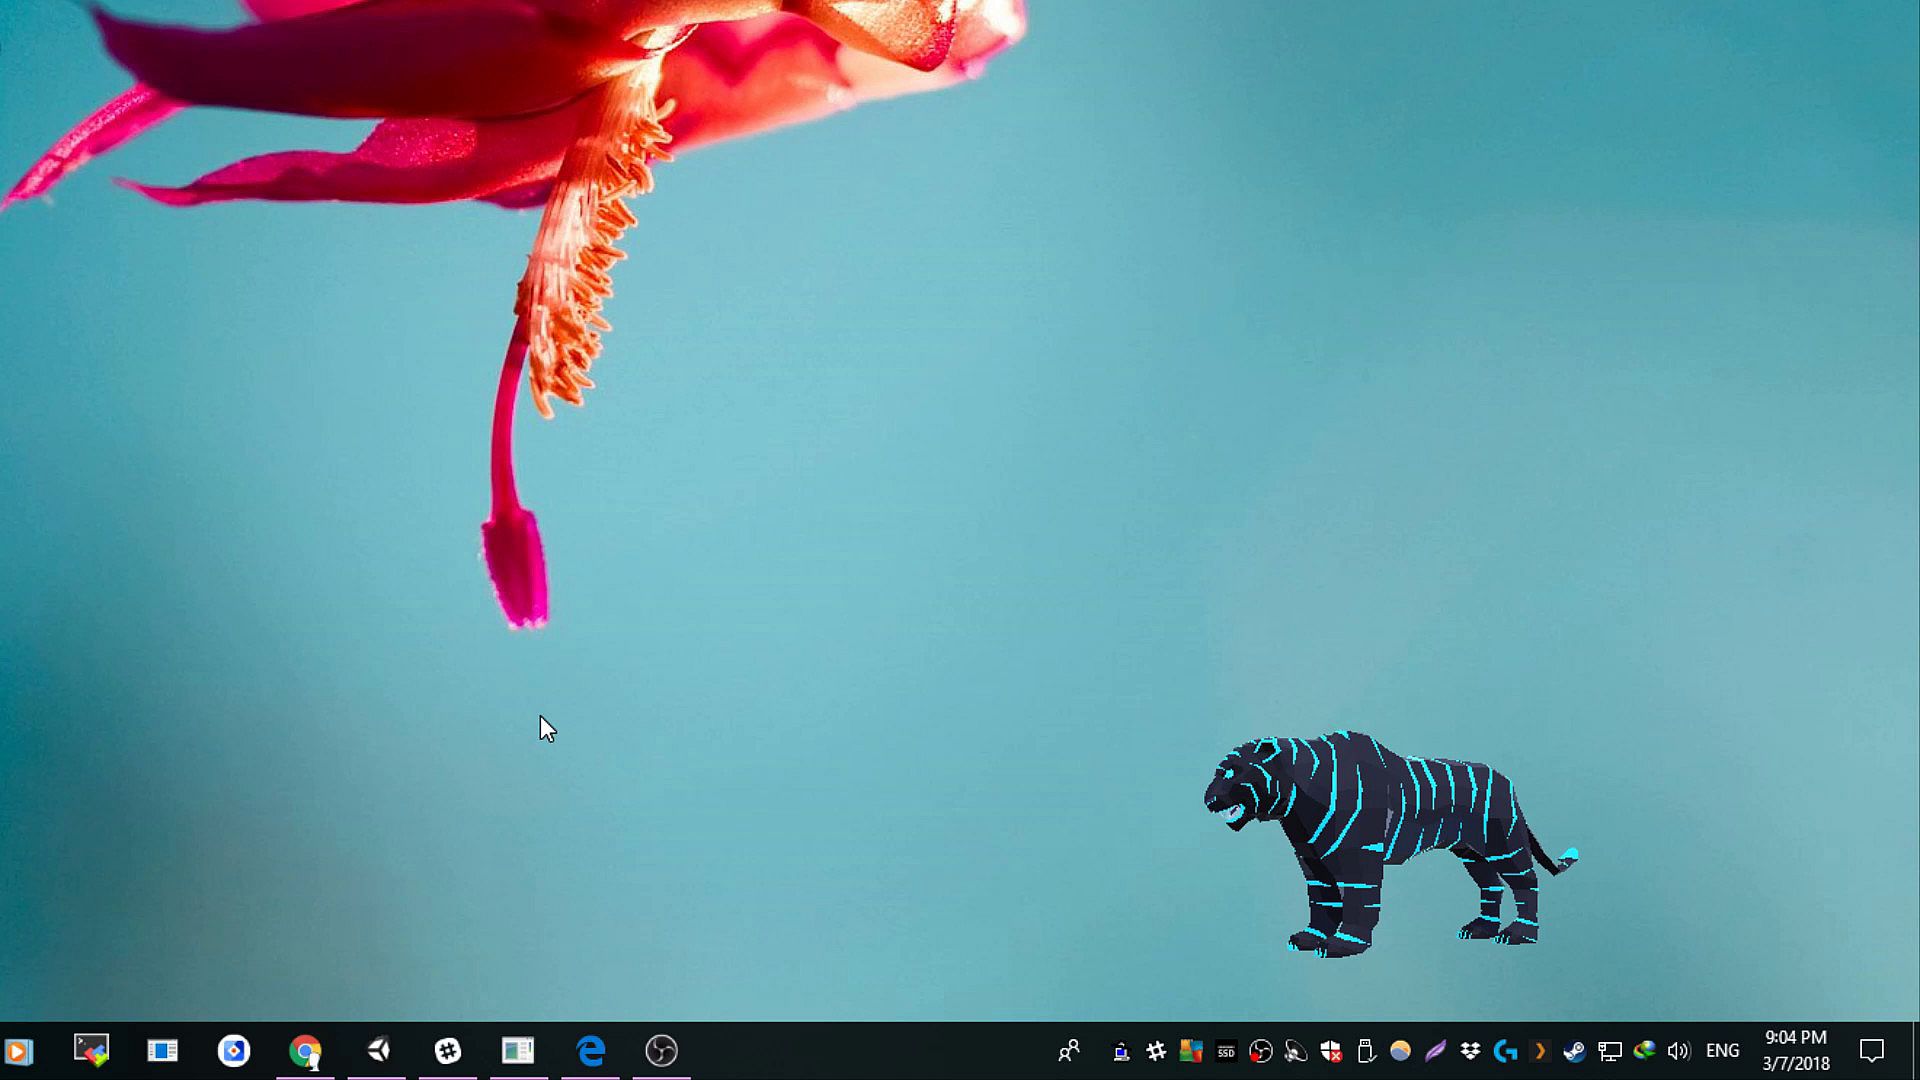
Task: Click the media player icon on taskbar
Action: (18, 1051)
